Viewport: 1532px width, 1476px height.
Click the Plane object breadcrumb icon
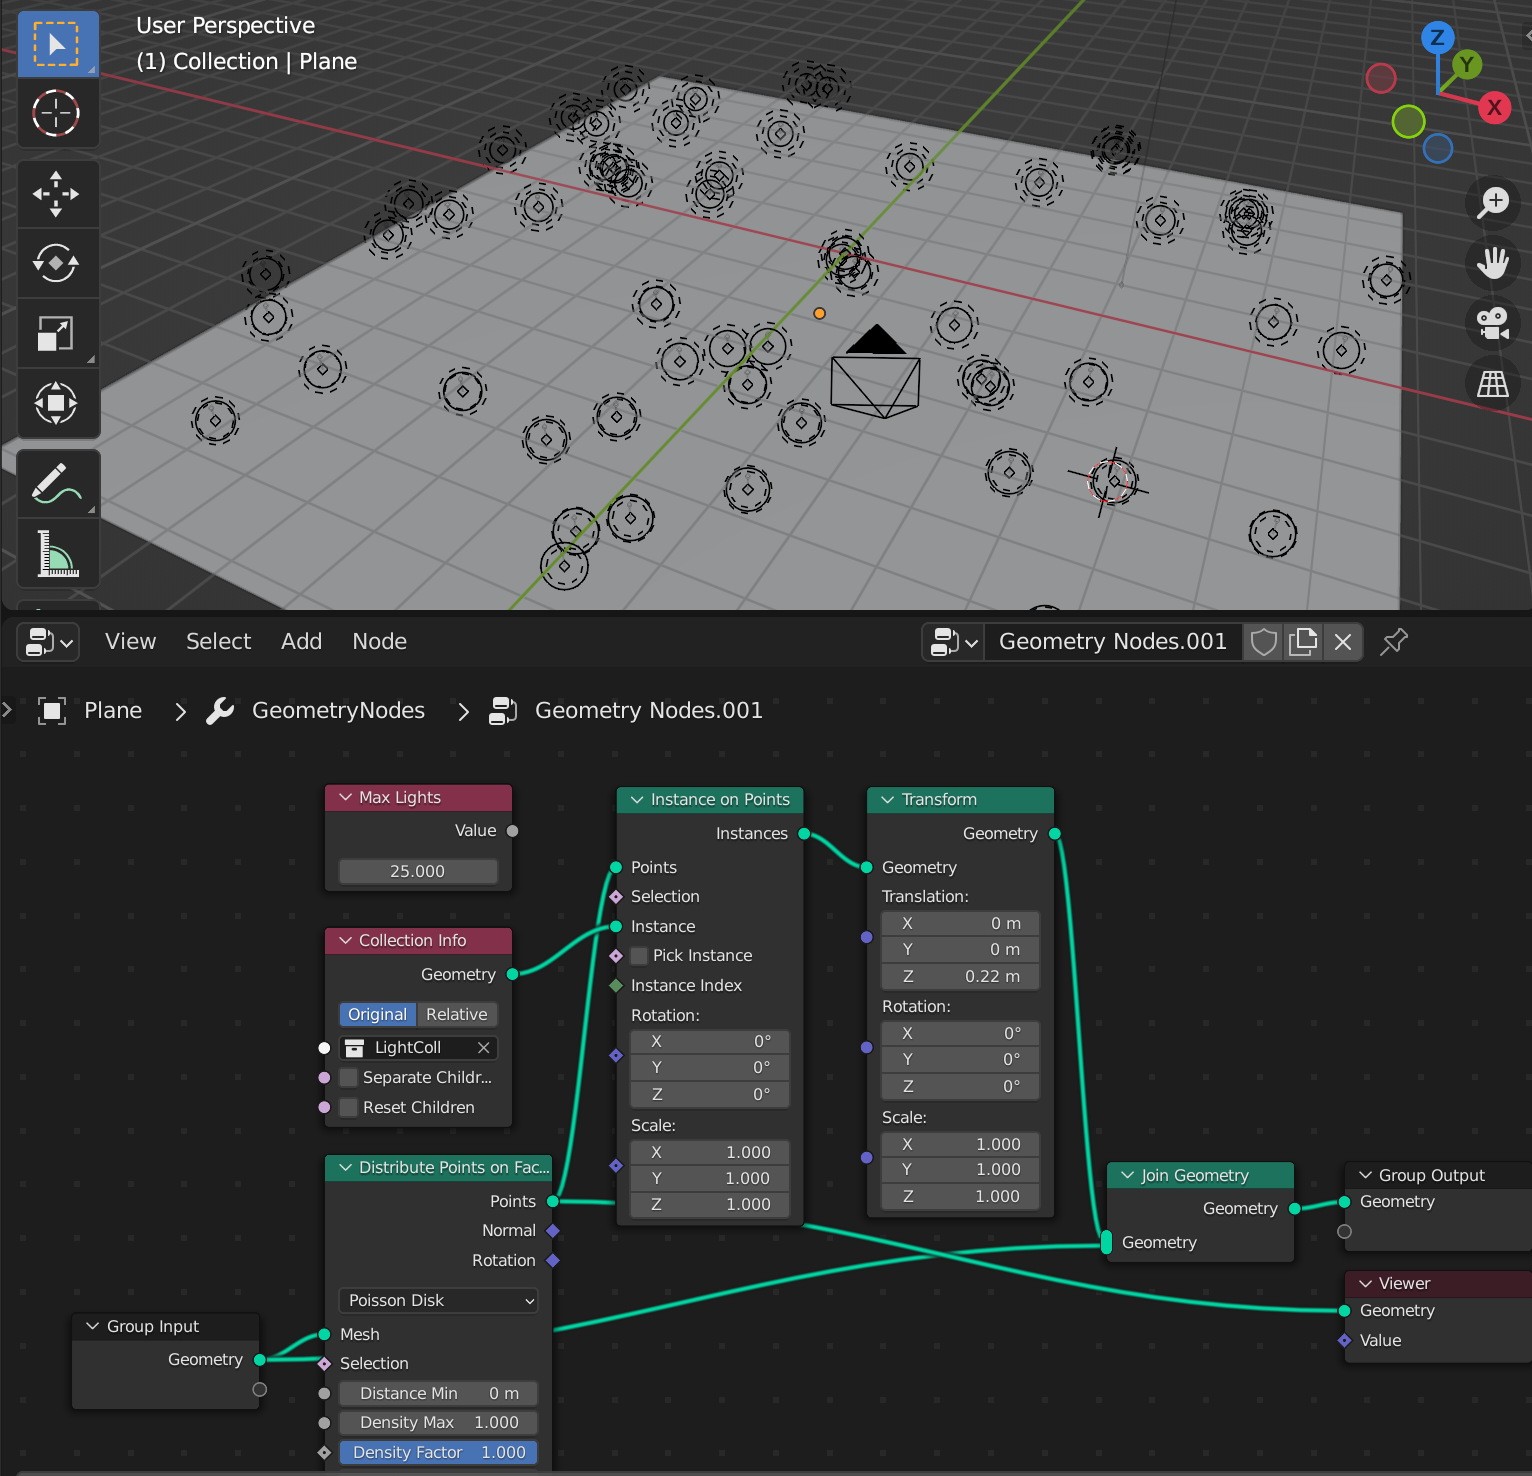tap(52, 711)
